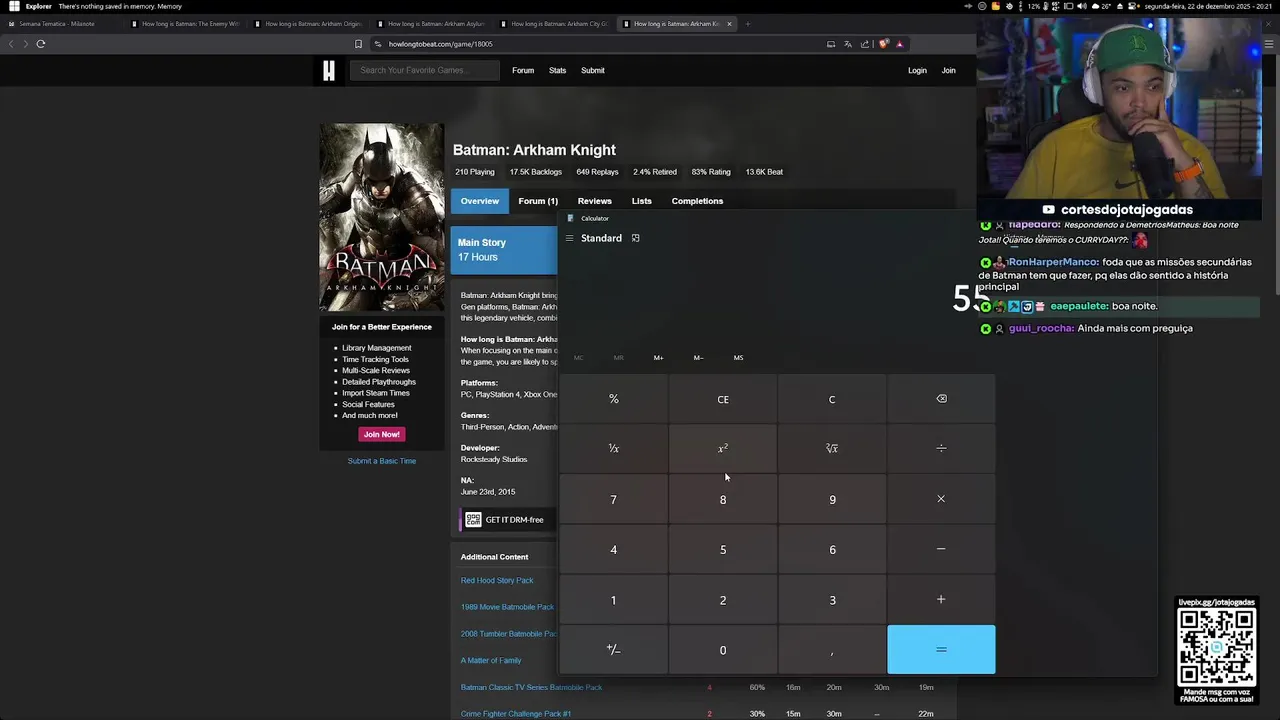Click digit 7 on the calculator
The width and height of the screenshot is (1280, 720).
click(x=614, y=499)
